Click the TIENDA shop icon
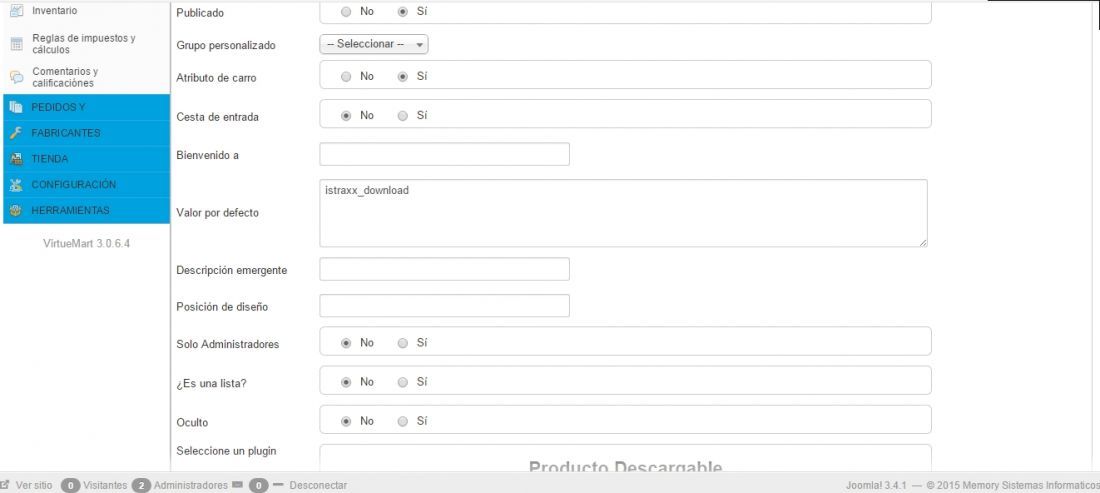The height and width of the screenshot is (493, 1100). (x=17, y=159)
